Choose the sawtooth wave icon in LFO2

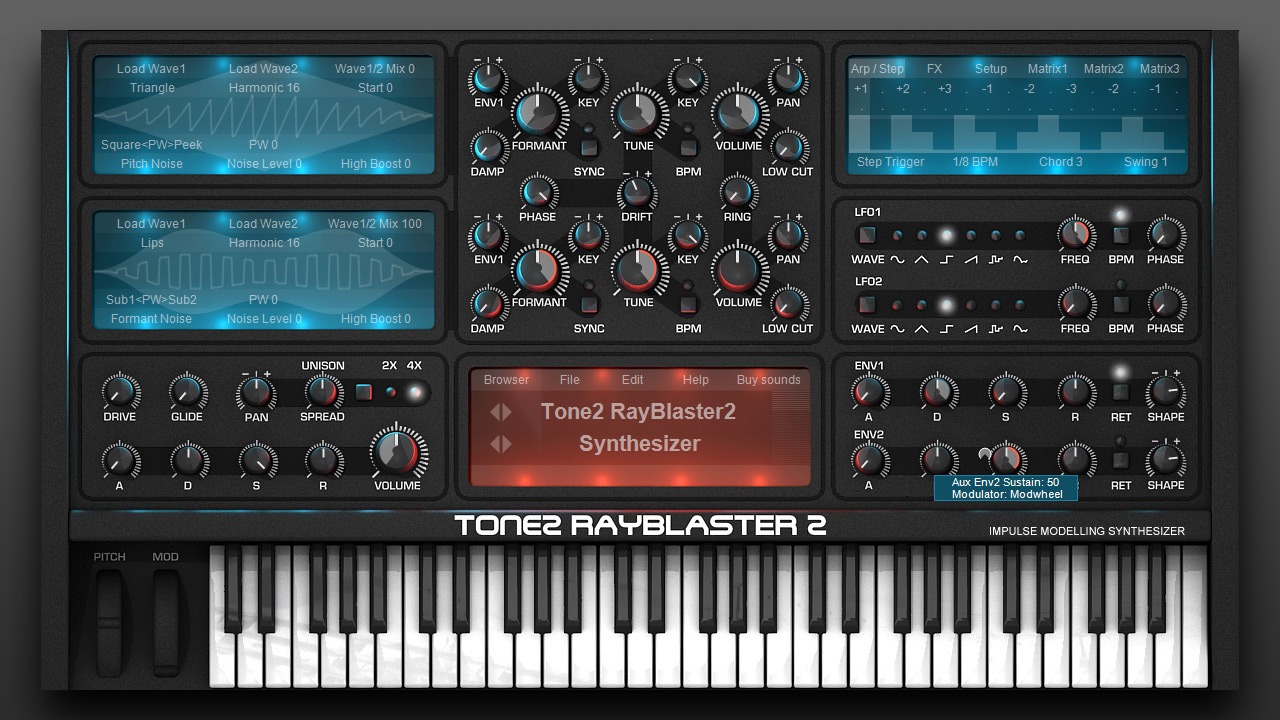(971, 329)
